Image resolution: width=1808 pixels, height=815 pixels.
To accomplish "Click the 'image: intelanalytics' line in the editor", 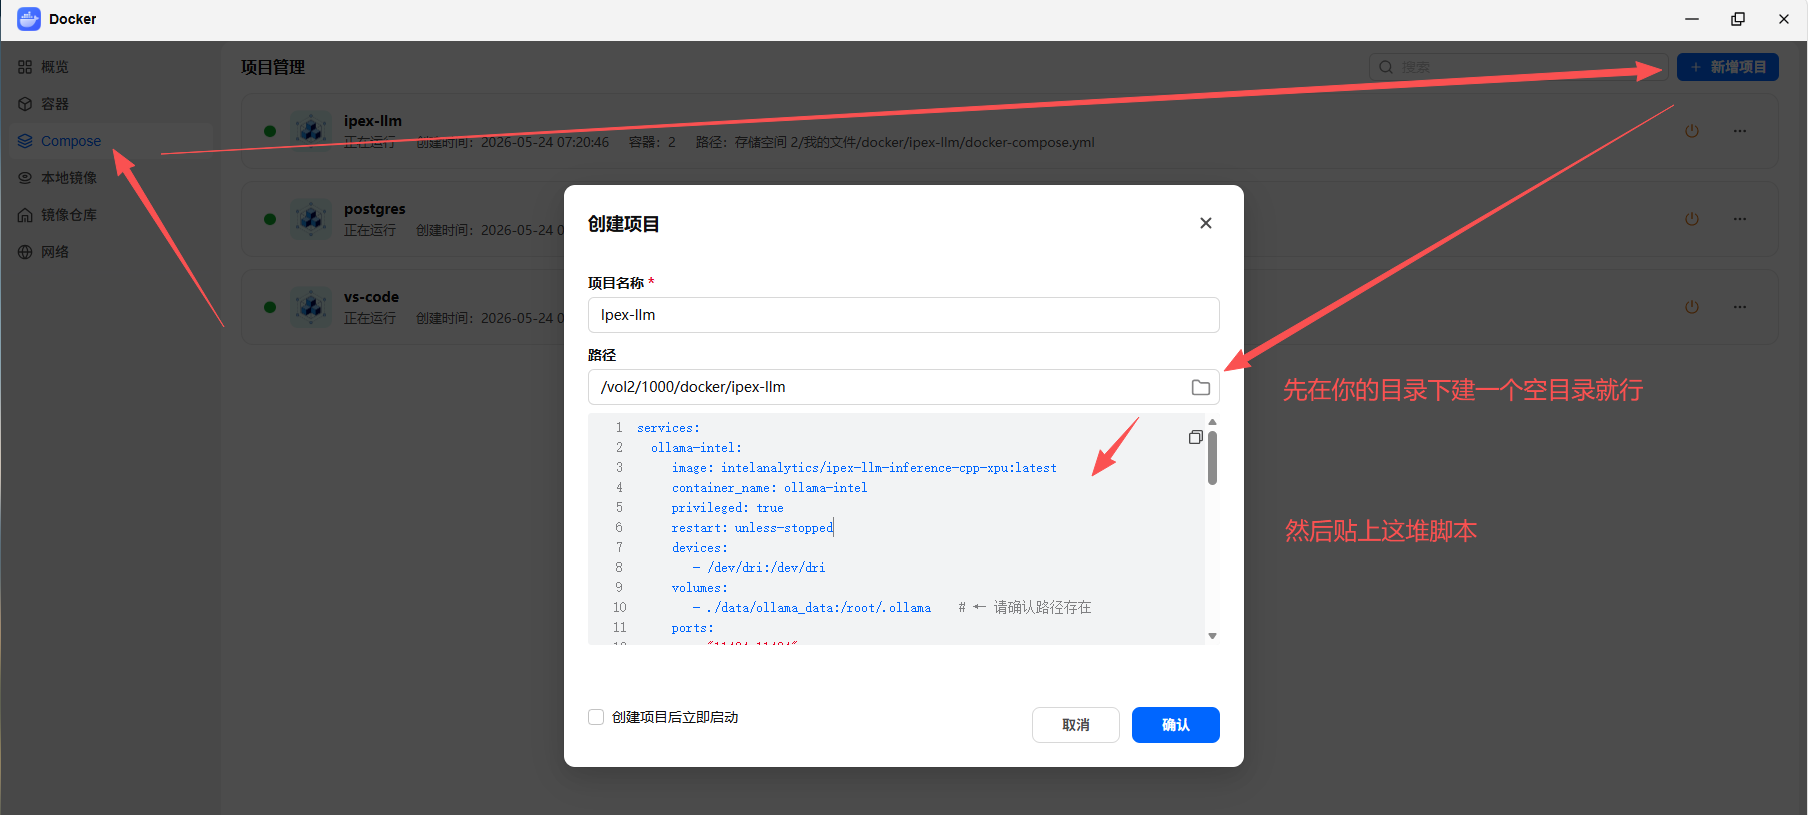I will [864, 468].
